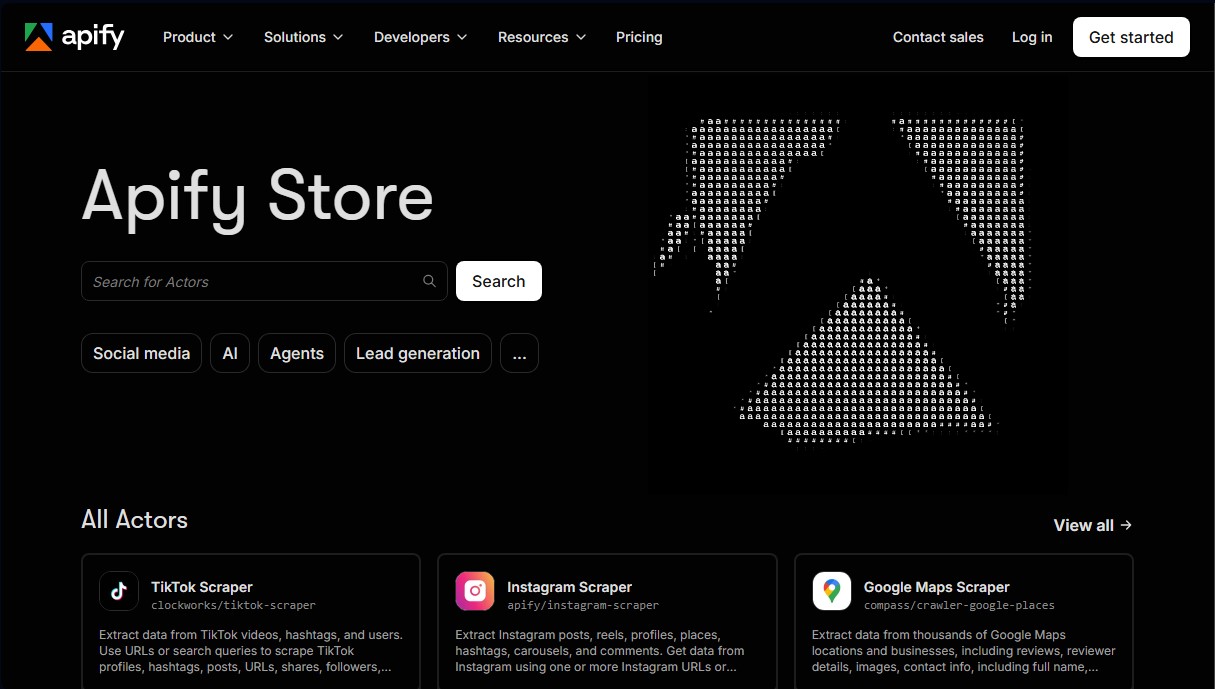Click the All Actors heading
The image size is (1215, 689).
click(134, 520)
